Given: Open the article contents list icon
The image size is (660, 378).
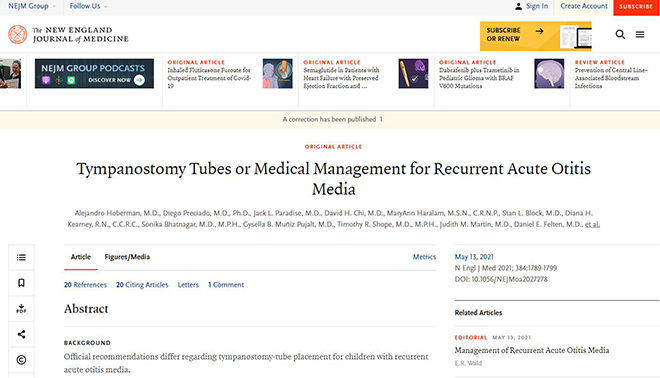Looking at the screenshot, I should [21, 257].
